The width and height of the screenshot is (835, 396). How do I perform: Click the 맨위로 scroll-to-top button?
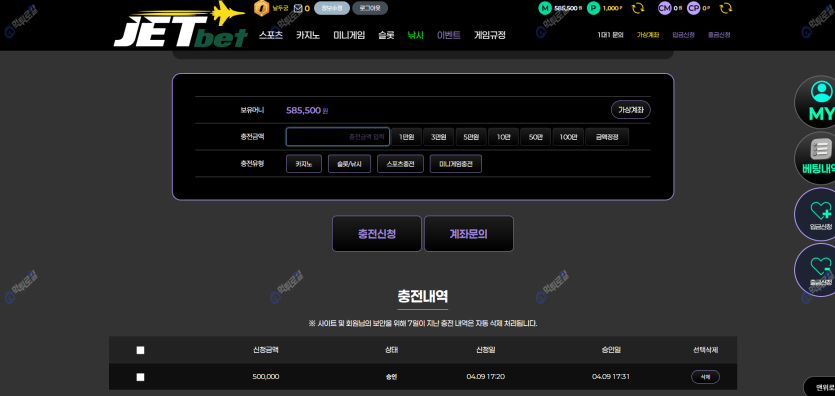point(820,387)
